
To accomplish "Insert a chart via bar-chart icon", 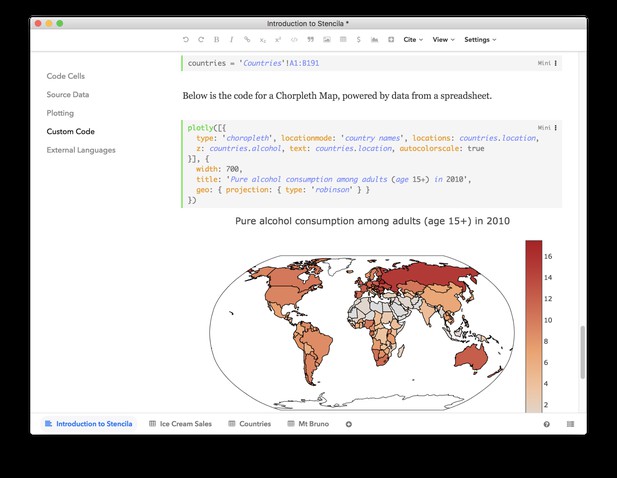I will coord(375,40).
